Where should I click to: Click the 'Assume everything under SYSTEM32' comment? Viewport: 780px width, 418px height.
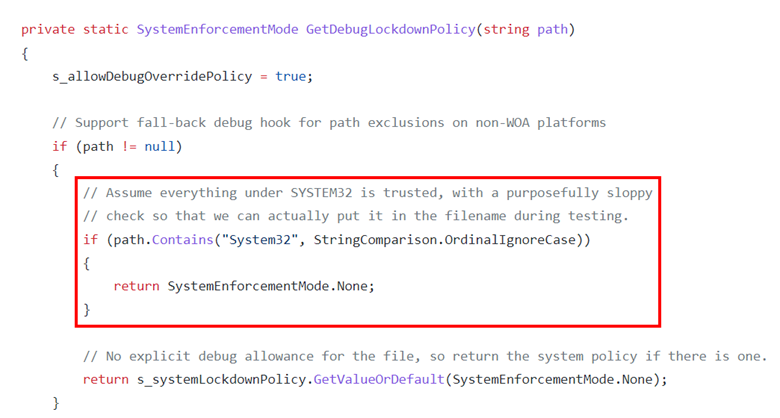tap(368, 193)
